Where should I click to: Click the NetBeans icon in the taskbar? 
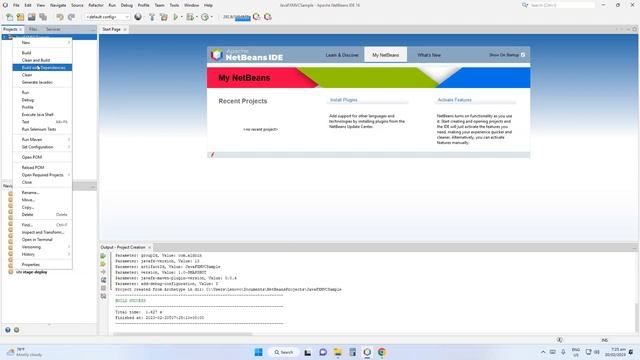point(367,352)
